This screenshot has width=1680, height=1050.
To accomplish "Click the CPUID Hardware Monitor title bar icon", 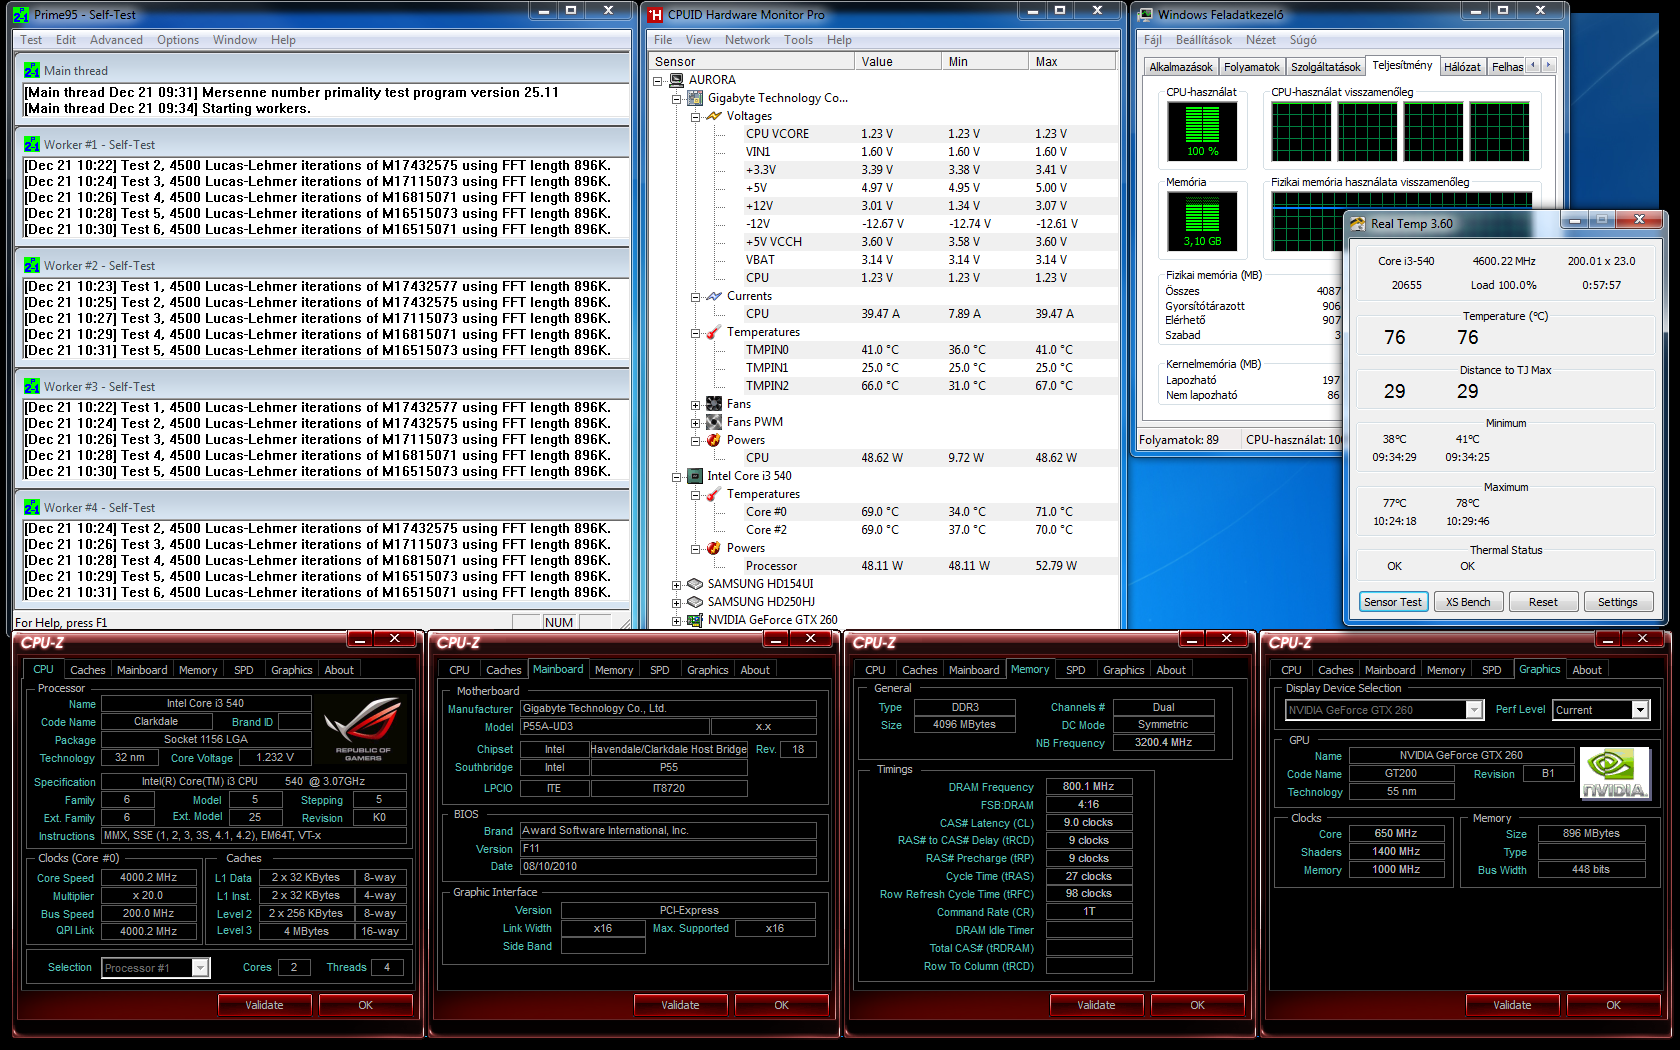I will tap(655, 15).
